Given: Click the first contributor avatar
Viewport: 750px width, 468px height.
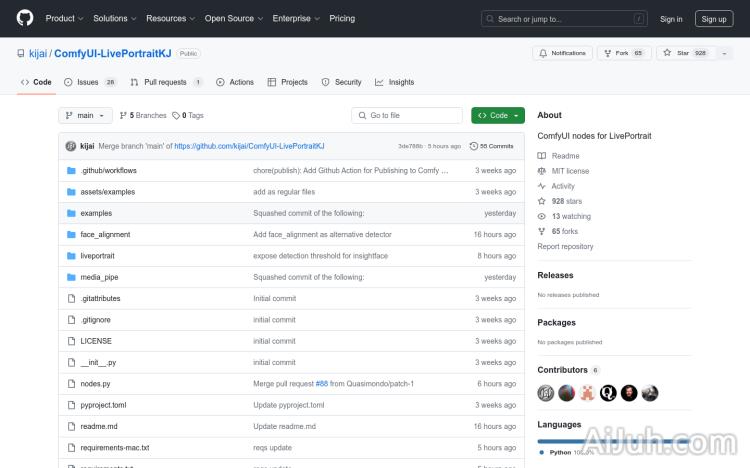Looking at the screenshot, I should pyautogui.click(x=545, y=393).
